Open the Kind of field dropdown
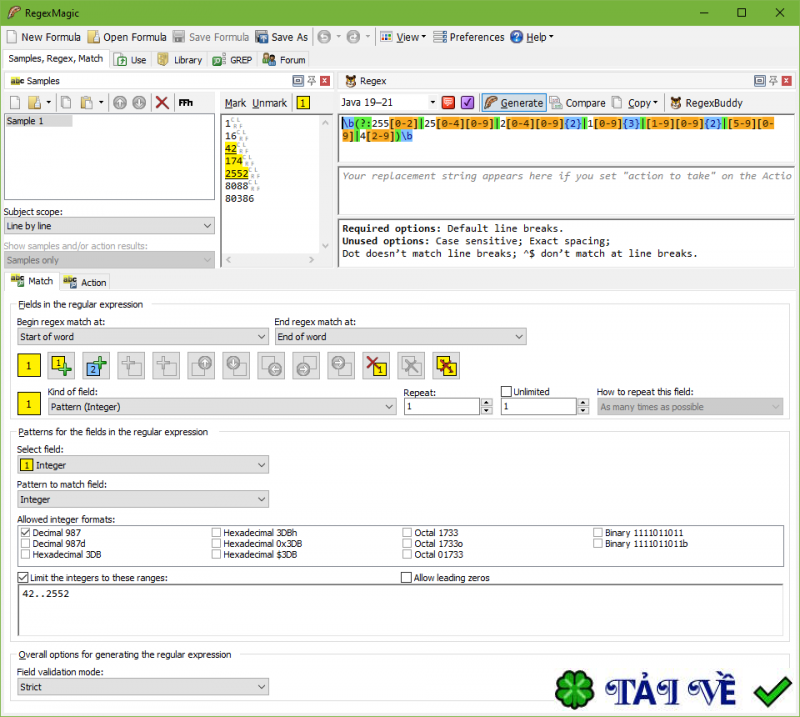The width and height of the screenshot is (800, 717). 222,407
